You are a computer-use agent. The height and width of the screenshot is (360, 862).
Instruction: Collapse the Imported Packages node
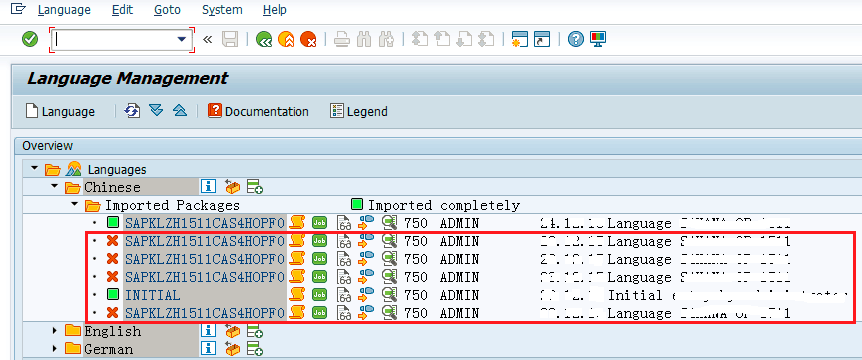click(74, 204)
